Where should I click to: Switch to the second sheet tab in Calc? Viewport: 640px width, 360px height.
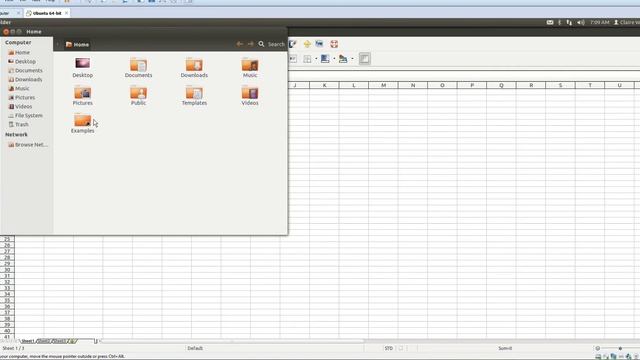(44, 341)
